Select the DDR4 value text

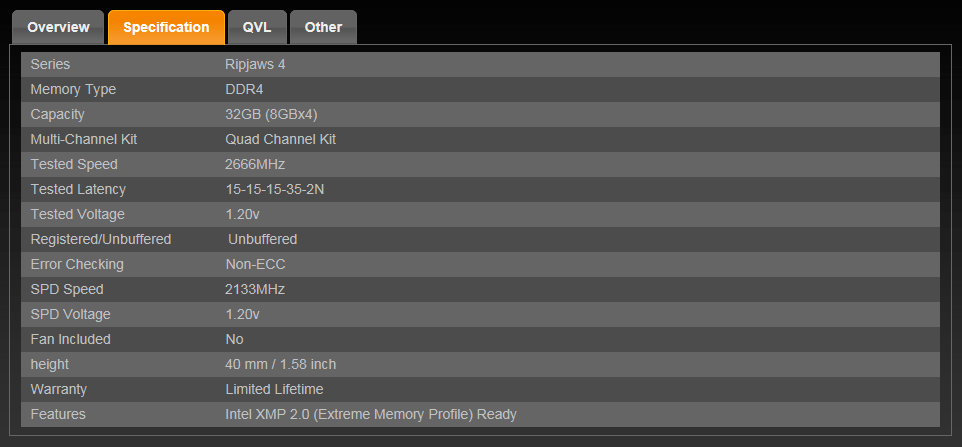pos(243,89)
